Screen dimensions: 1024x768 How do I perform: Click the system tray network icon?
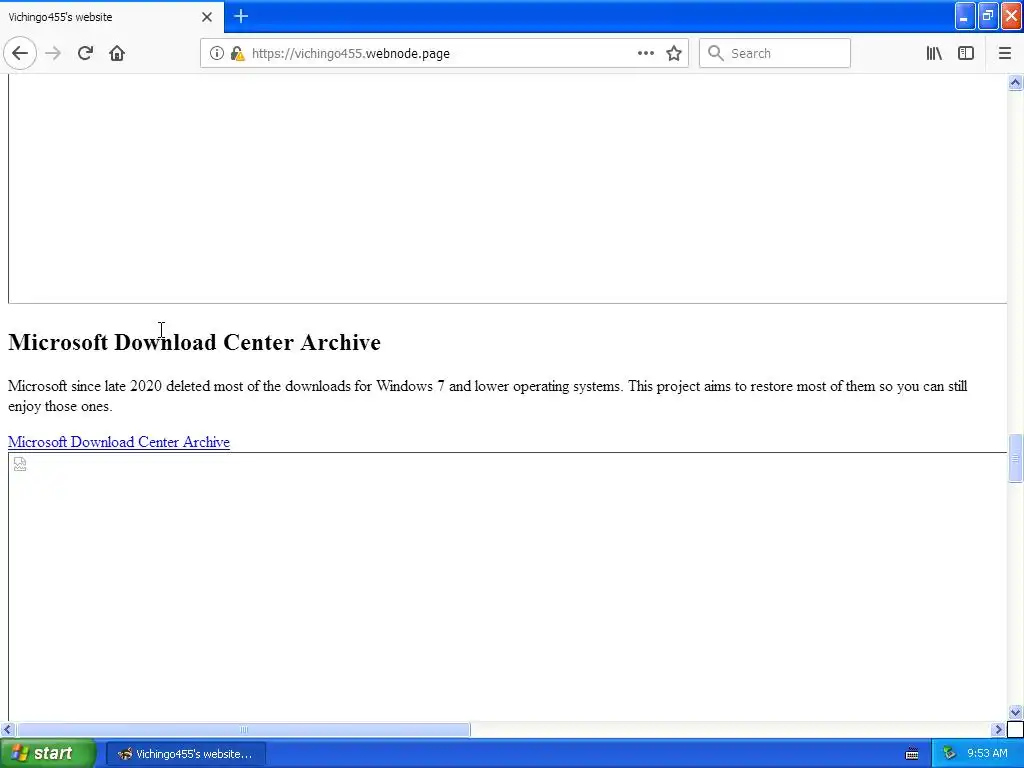949,754
